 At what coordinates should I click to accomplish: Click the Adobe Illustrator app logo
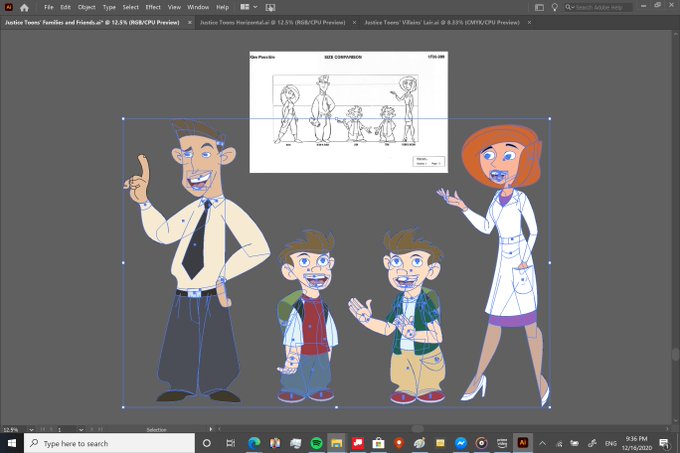tap(8, 7)
